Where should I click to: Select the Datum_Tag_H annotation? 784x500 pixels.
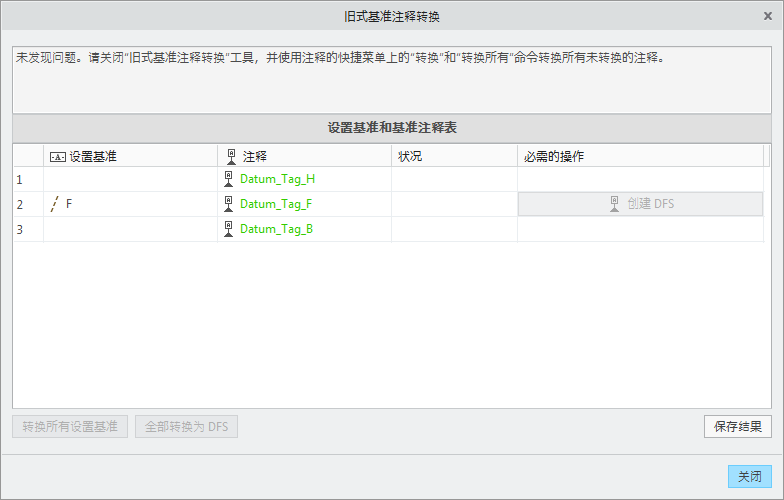click(277, 179)
